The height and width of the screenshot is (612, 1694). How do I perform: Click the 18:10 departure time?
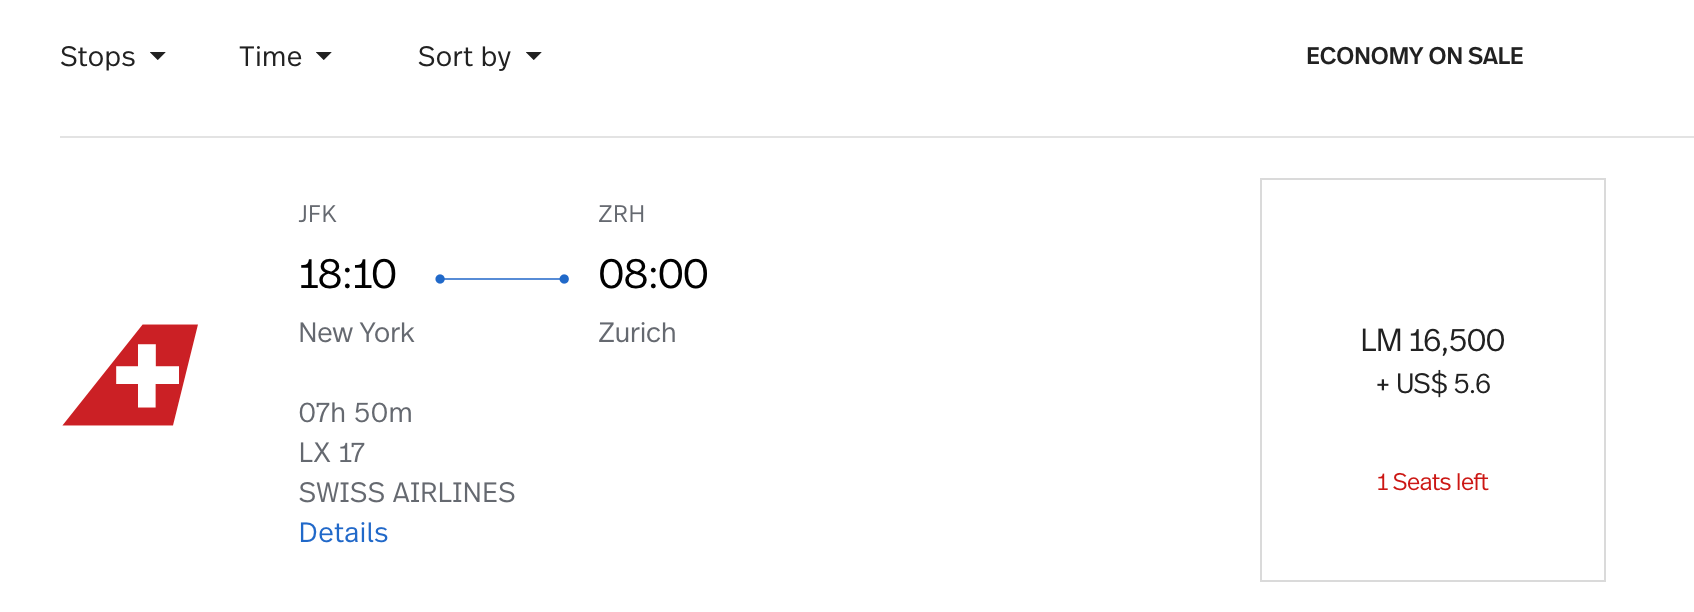[x=347, y=274]
